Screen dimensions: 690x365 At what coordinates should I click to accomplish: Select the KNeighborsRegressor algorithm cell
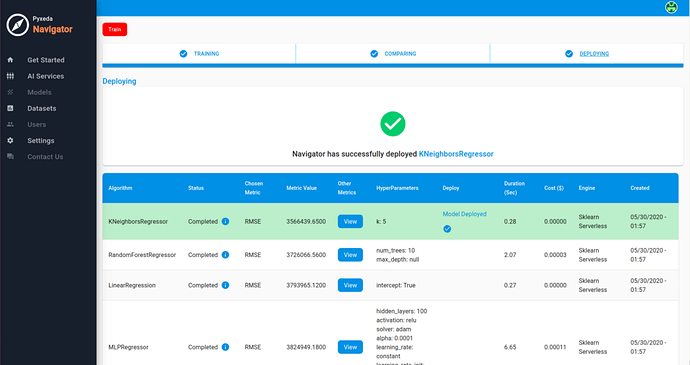point(138,221)
